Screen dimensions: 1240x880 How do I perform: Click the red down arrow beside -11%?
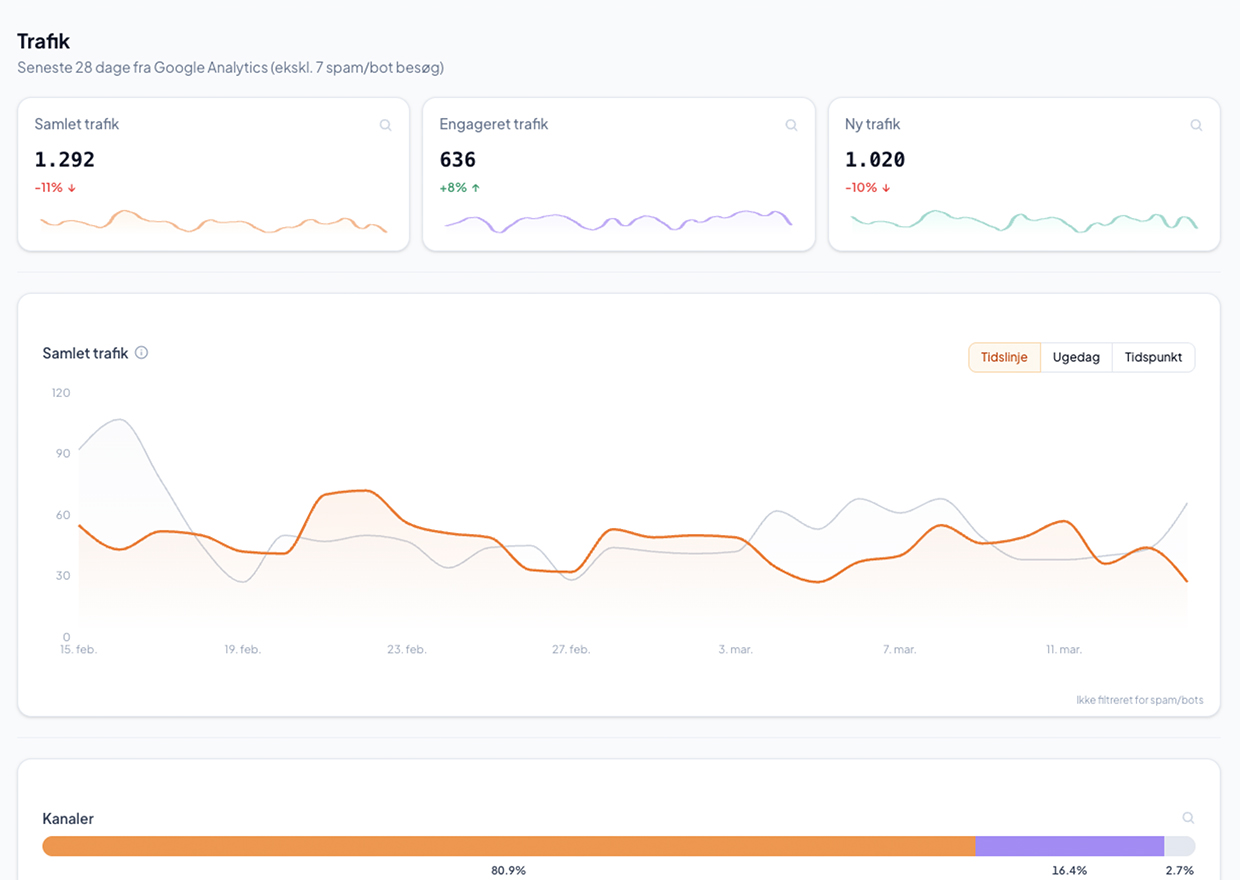[x=70, y=187]
